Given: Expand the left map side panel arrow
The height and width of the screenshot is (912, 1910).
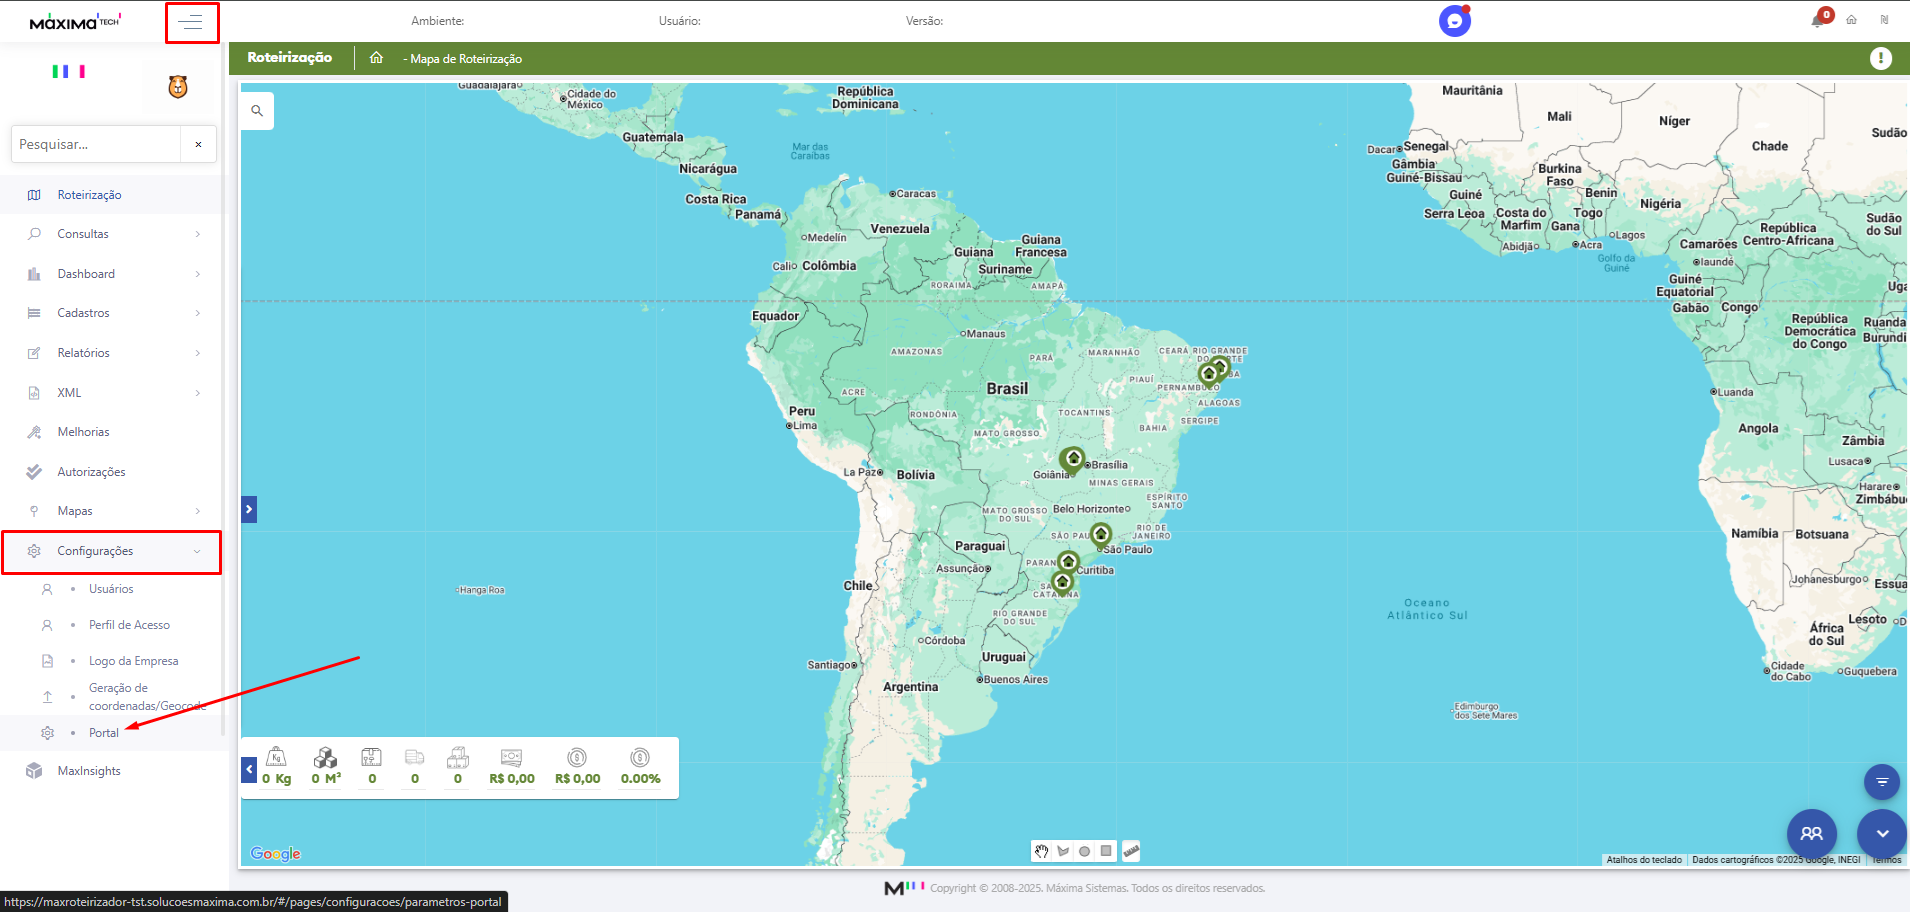Looking at the screenshot, I should coord(249,510).
